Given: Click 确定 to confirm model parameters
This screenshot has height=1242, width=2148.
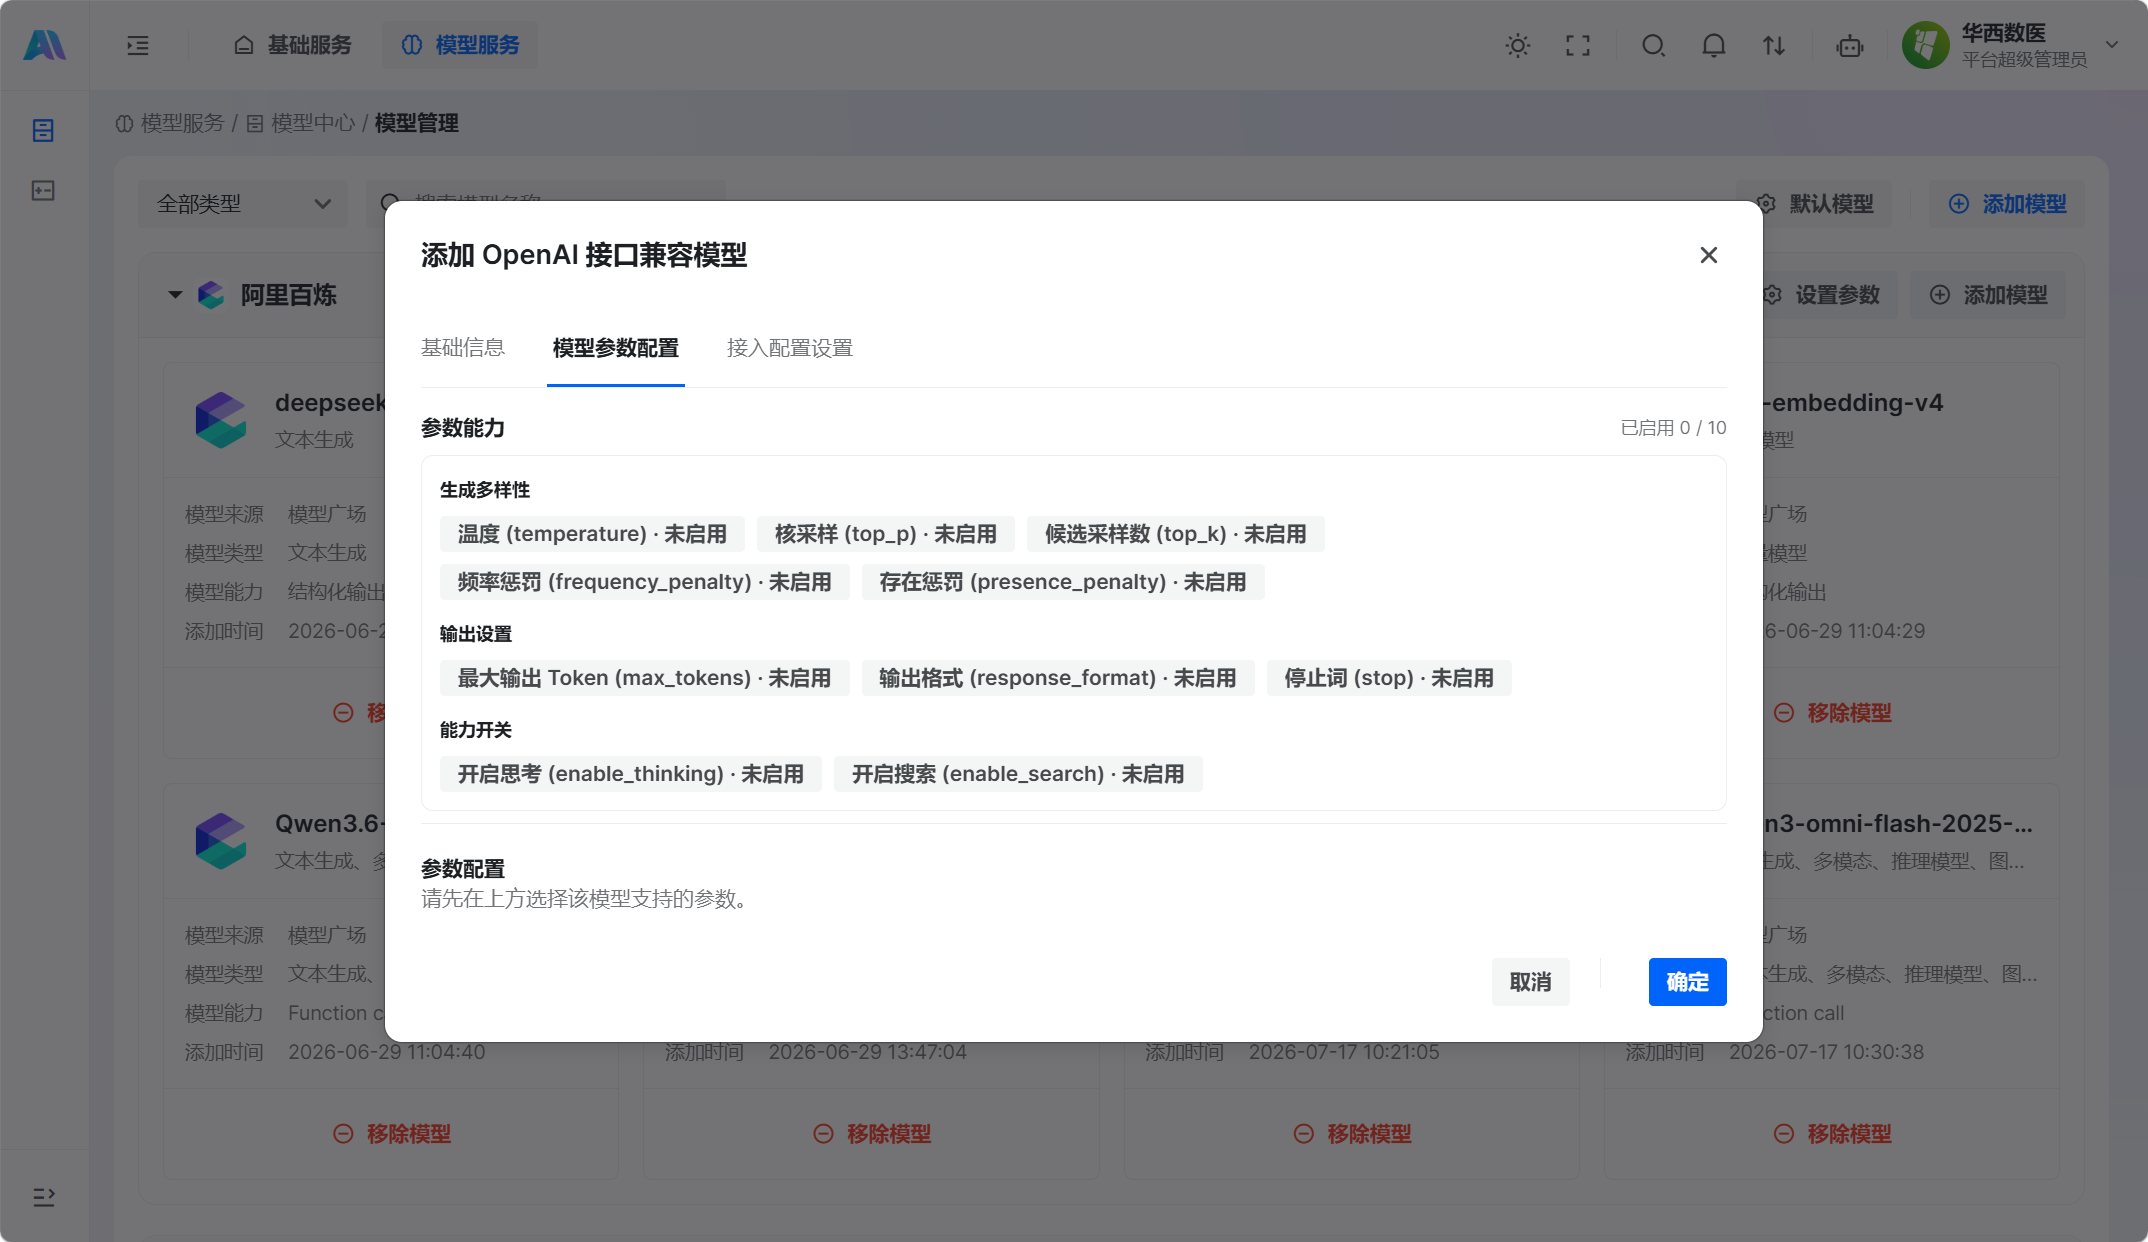Looking at the screenshot, I should point(1688,982).
